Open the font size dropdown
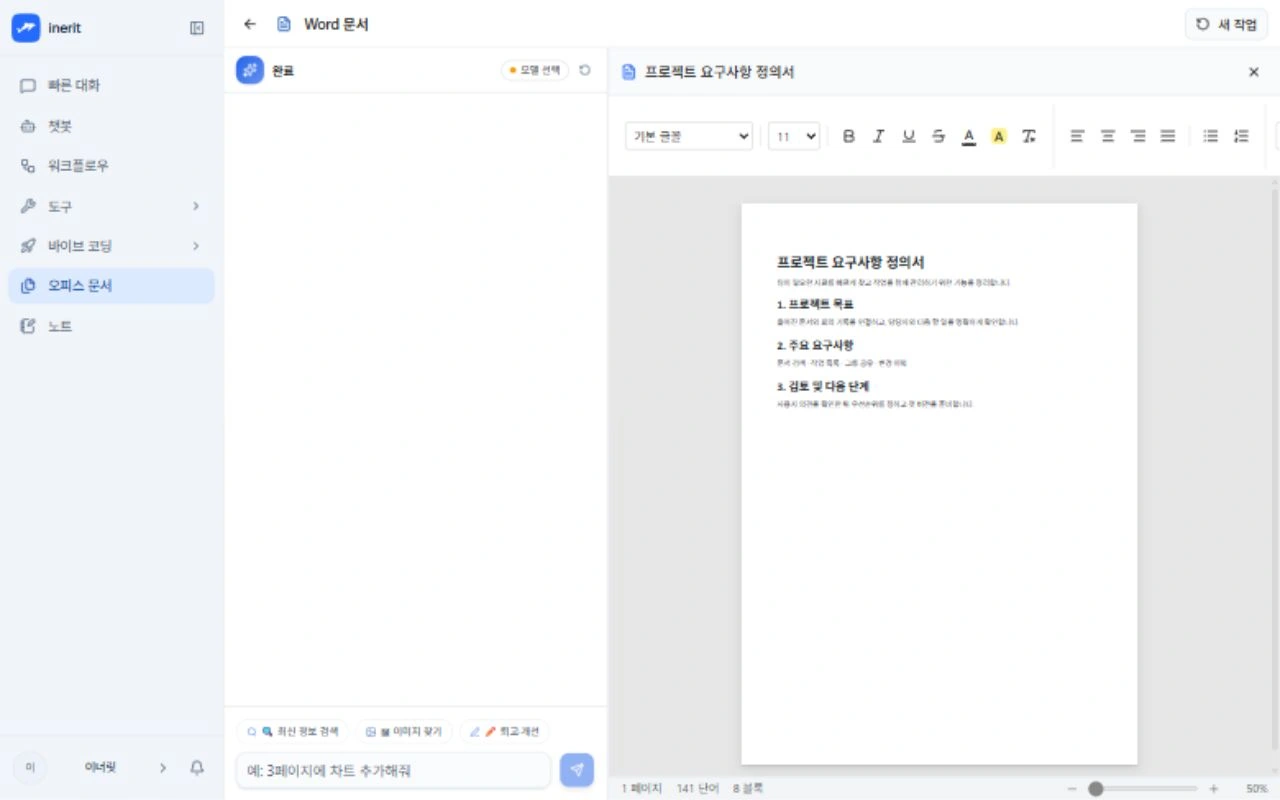The width and height of the screenshot is (1280, 800). pyautogui.click(x=794, y=136)
